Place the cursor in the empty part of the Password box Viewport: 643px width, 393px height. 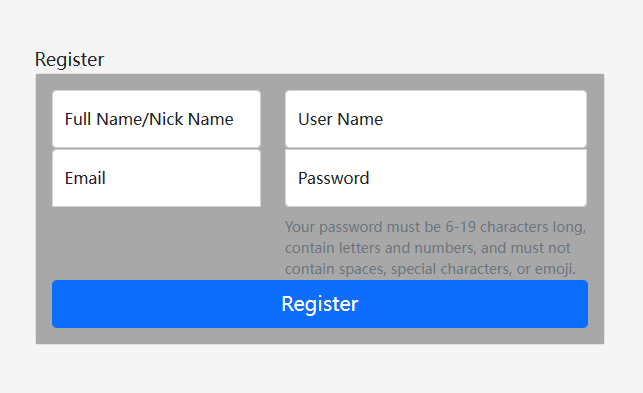478,178
